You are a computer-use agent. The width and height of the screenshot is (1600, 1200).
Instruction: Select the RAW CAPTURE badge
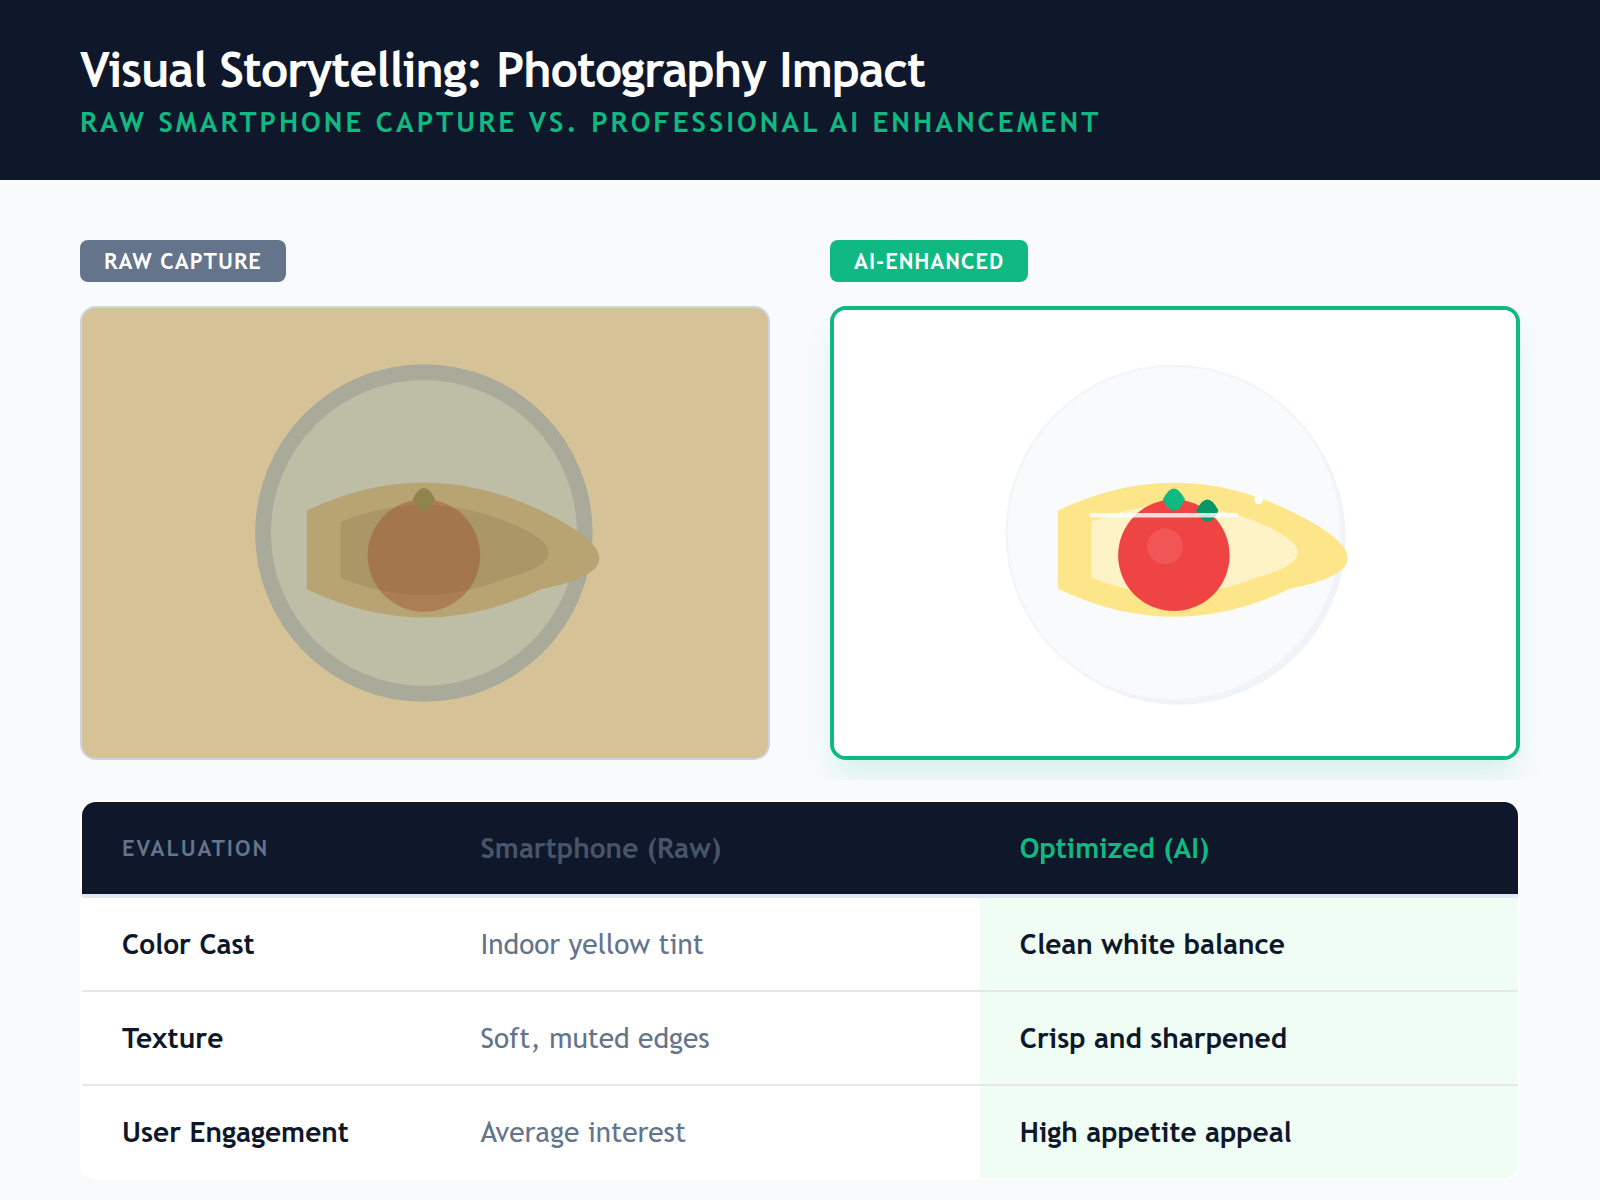183,261
